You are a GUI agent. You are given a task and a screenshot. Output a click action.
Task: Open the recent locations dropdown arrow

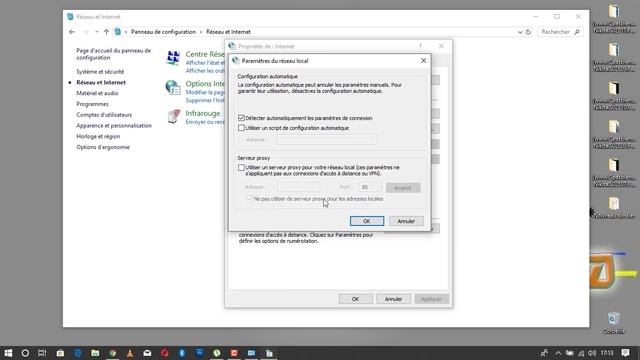click(97, 32)
